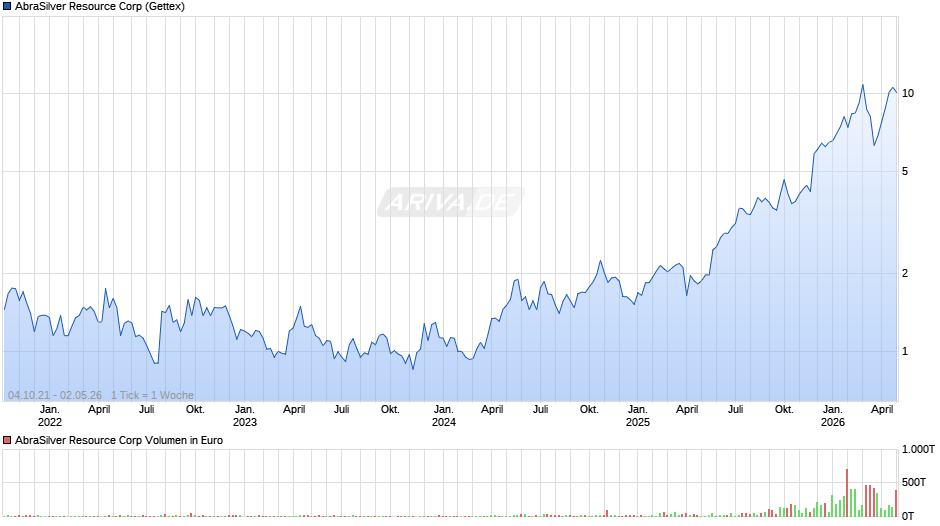The height and width of the screenshot is (526, 940).
Task: Click the price axis label '1'
Action: click(905, 351)
